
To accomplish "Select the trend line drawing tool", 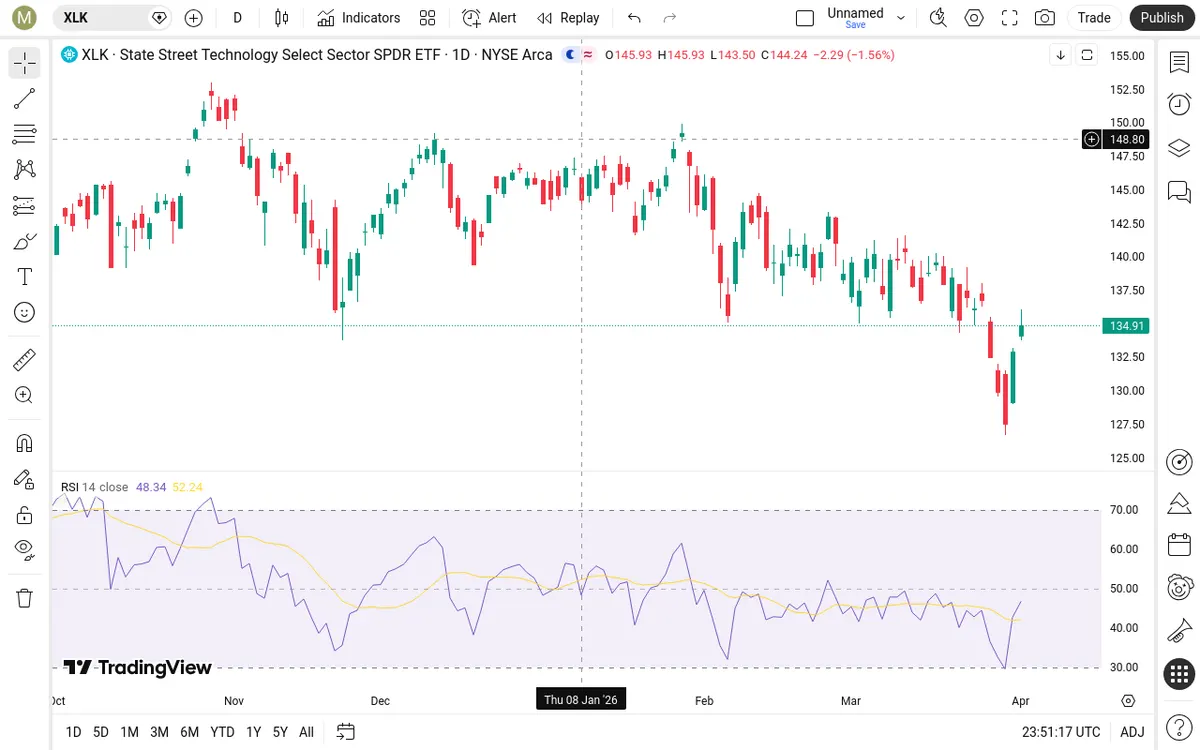I will (x=25, y=98).
